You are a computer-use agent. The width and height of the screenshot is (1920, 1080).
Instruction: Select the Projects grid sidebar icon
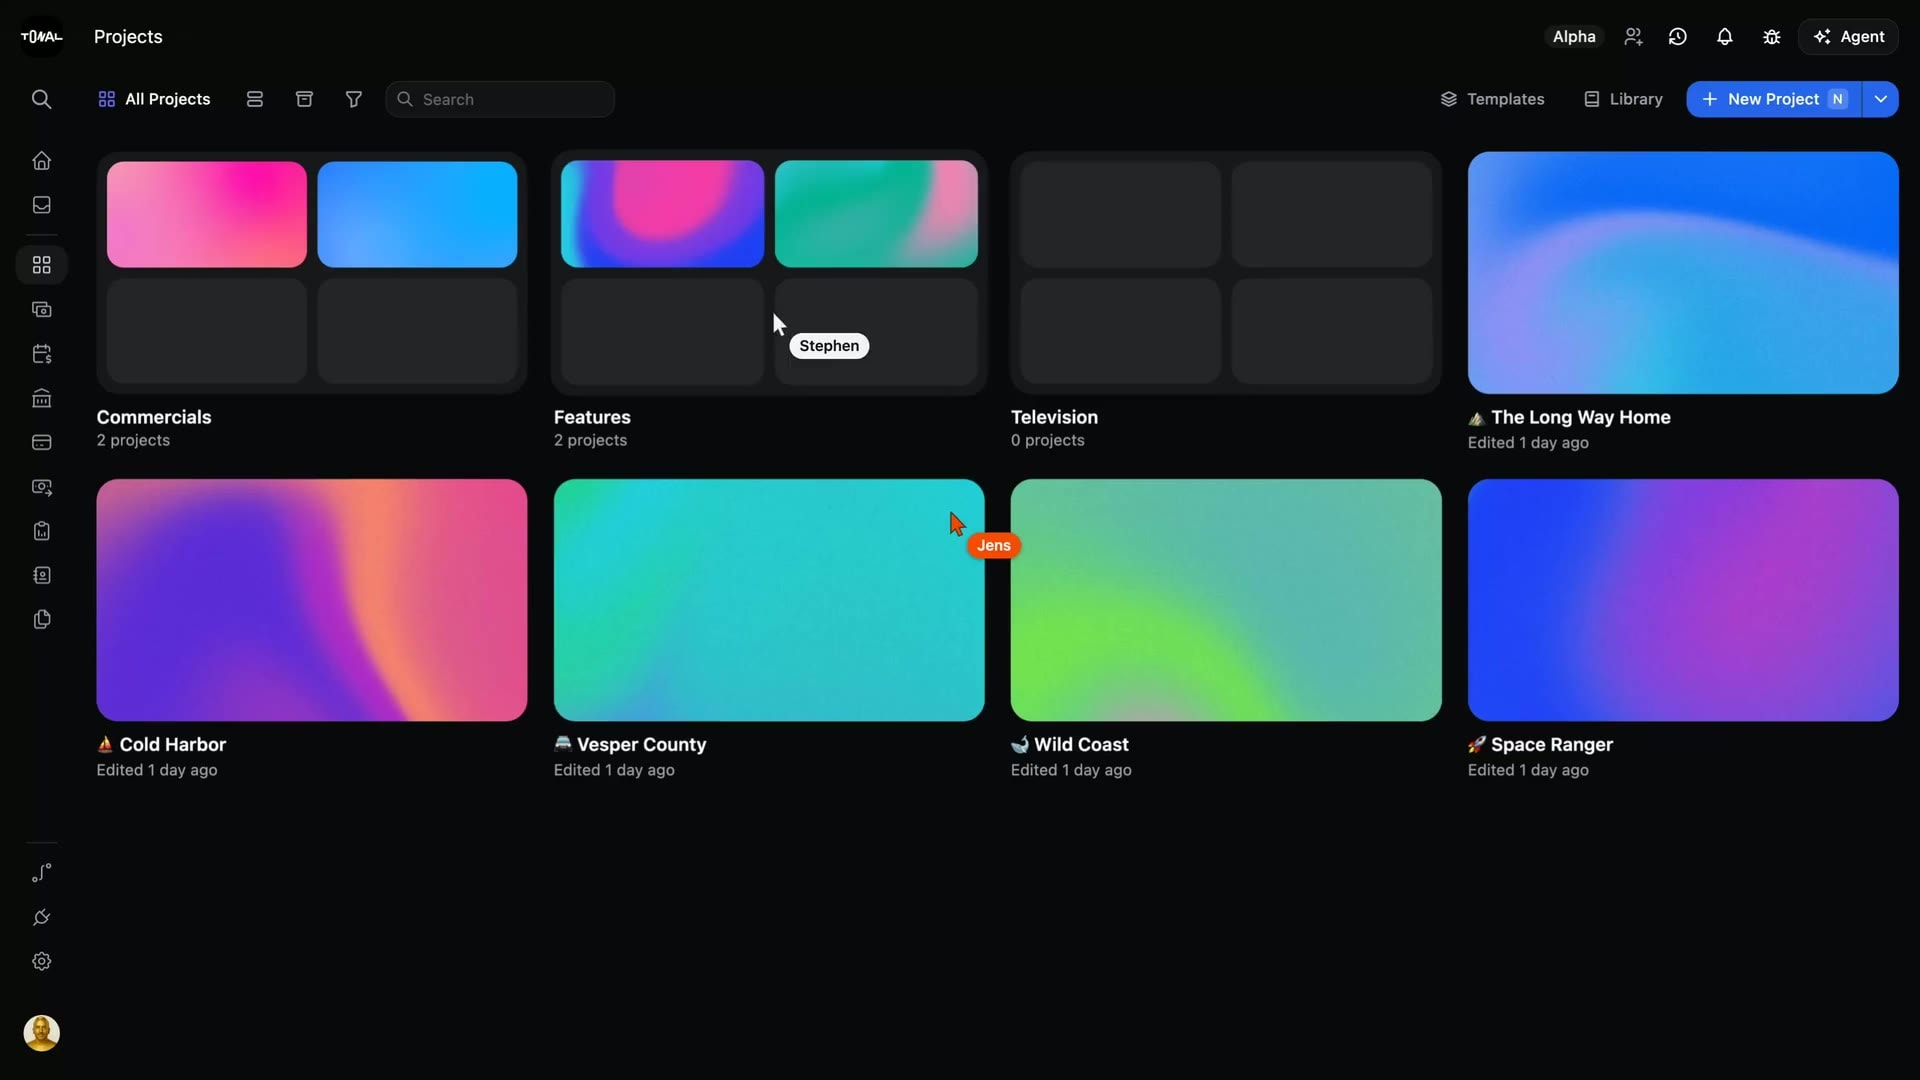(x=41, y=265)
